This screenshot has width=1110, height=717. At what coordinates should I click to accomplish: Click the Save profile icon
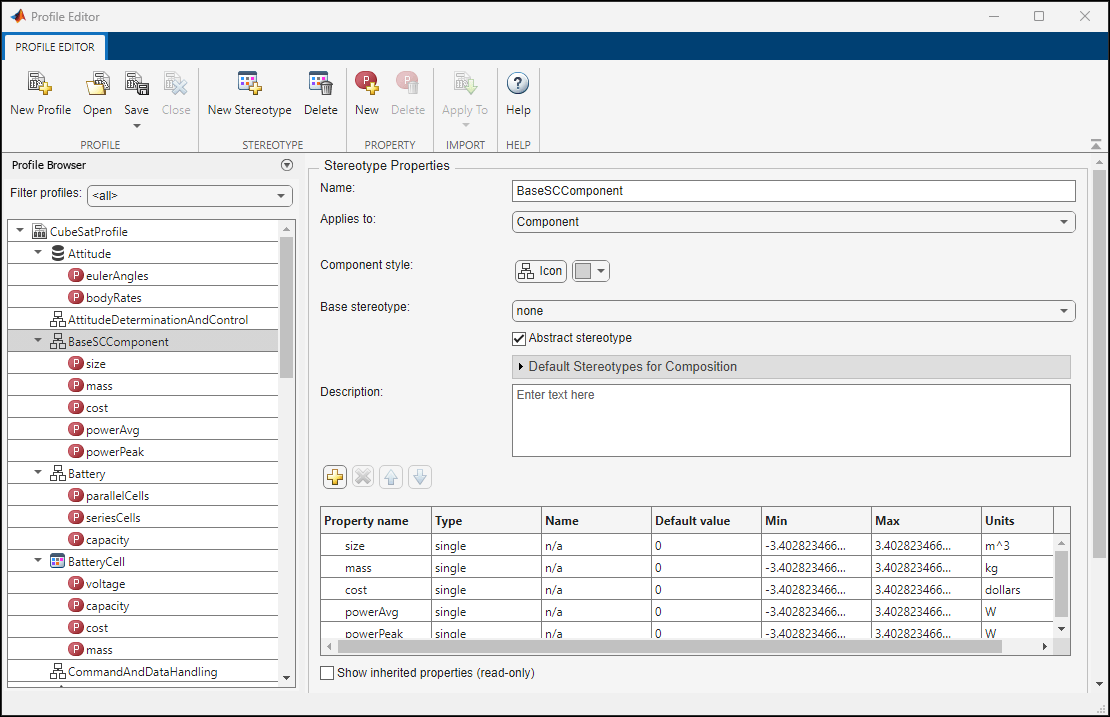pos(136,85)
